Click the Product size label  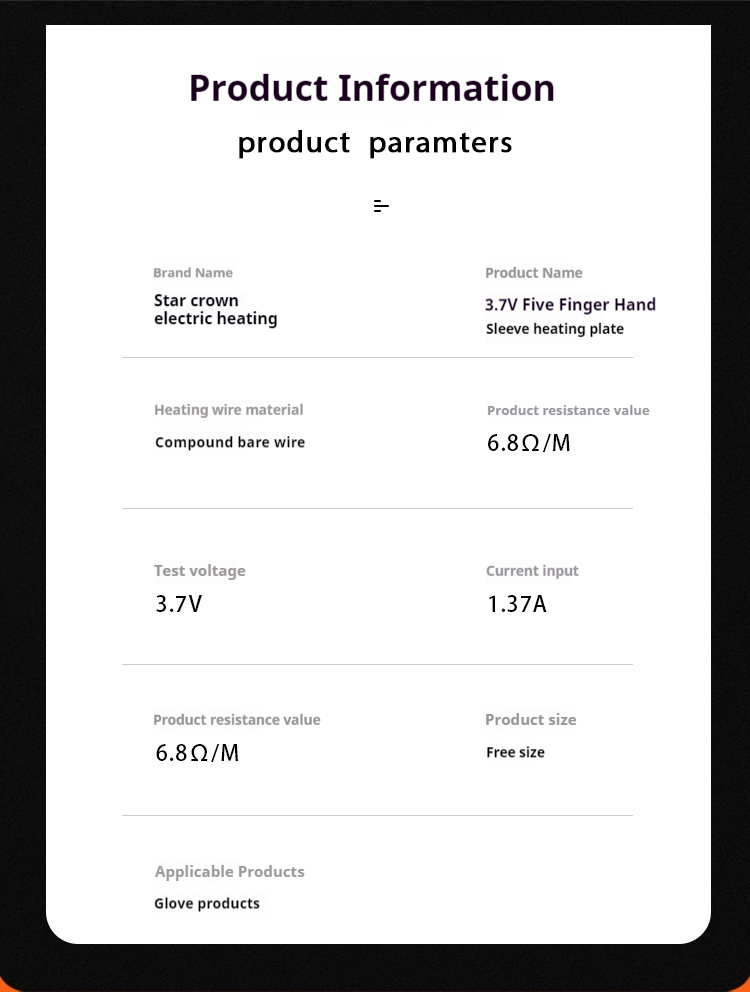530,720
